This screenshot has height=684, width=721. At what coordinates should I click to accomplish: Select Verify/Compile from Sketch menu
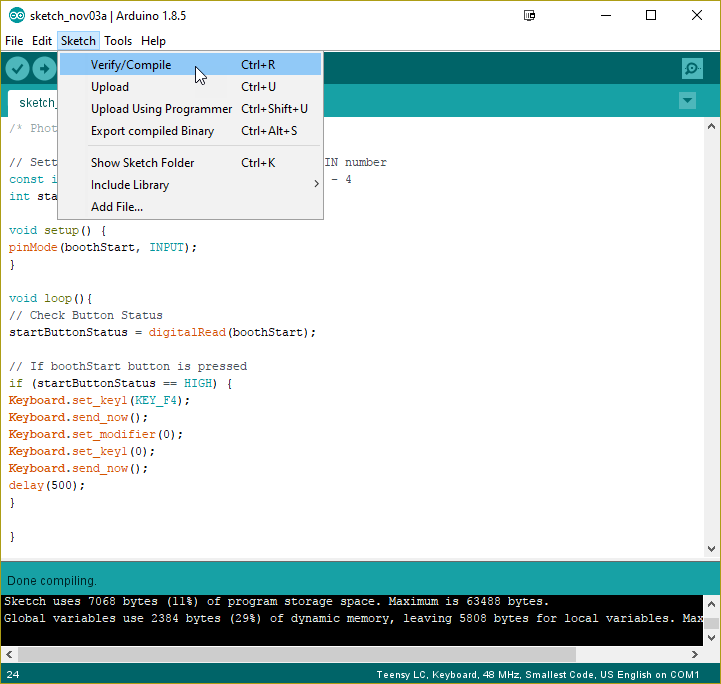click(x=190, y=64)
